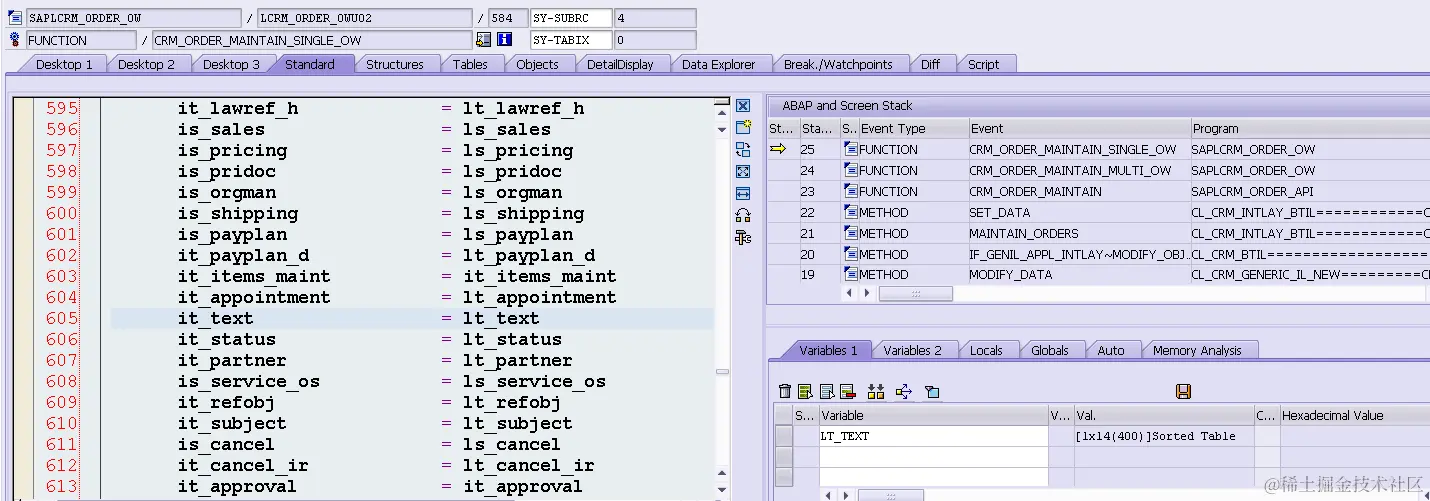Click the full-screen tool icon beside the editor

[743, 171]
